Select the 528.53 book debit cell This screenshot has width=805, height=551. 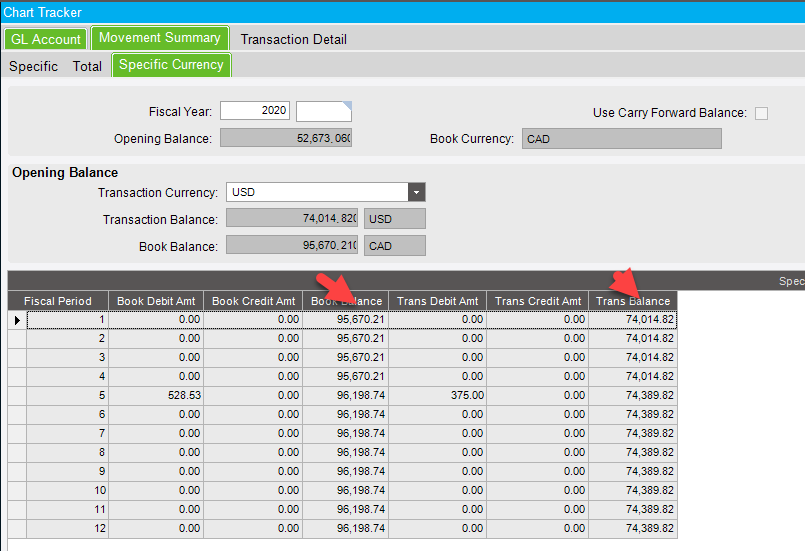pyautogui.click(x=155, y=395)
